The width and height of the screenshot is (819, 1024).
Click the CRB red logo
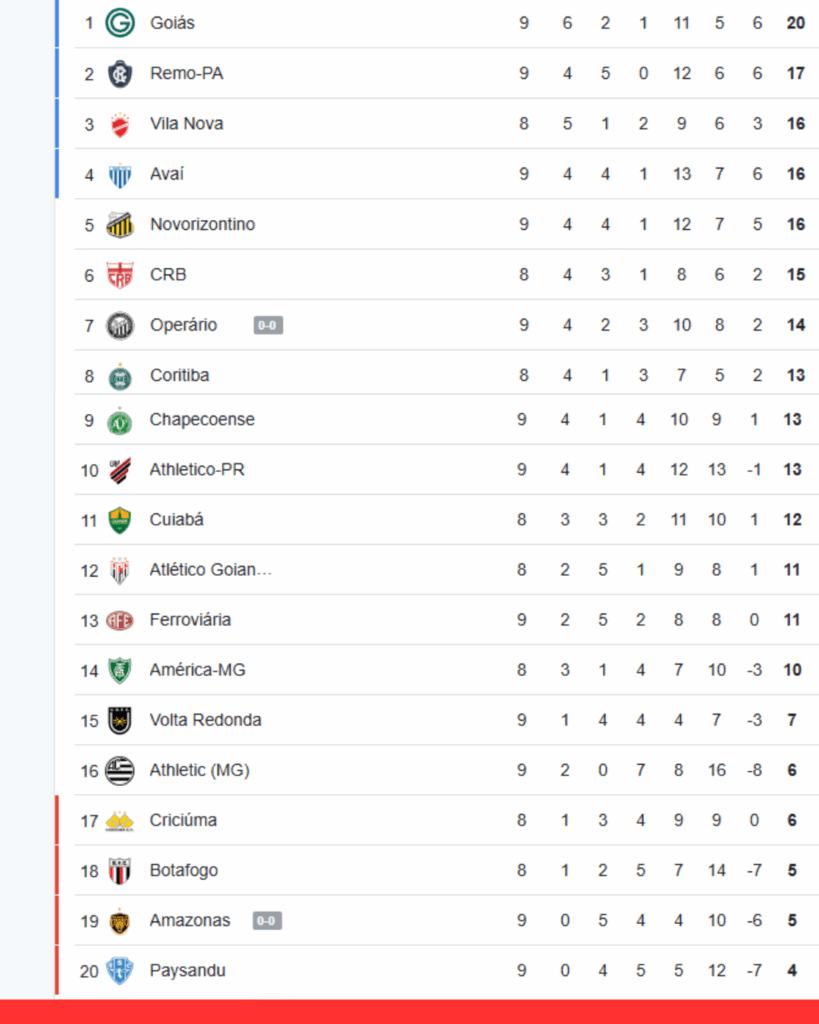coord(120,275)
